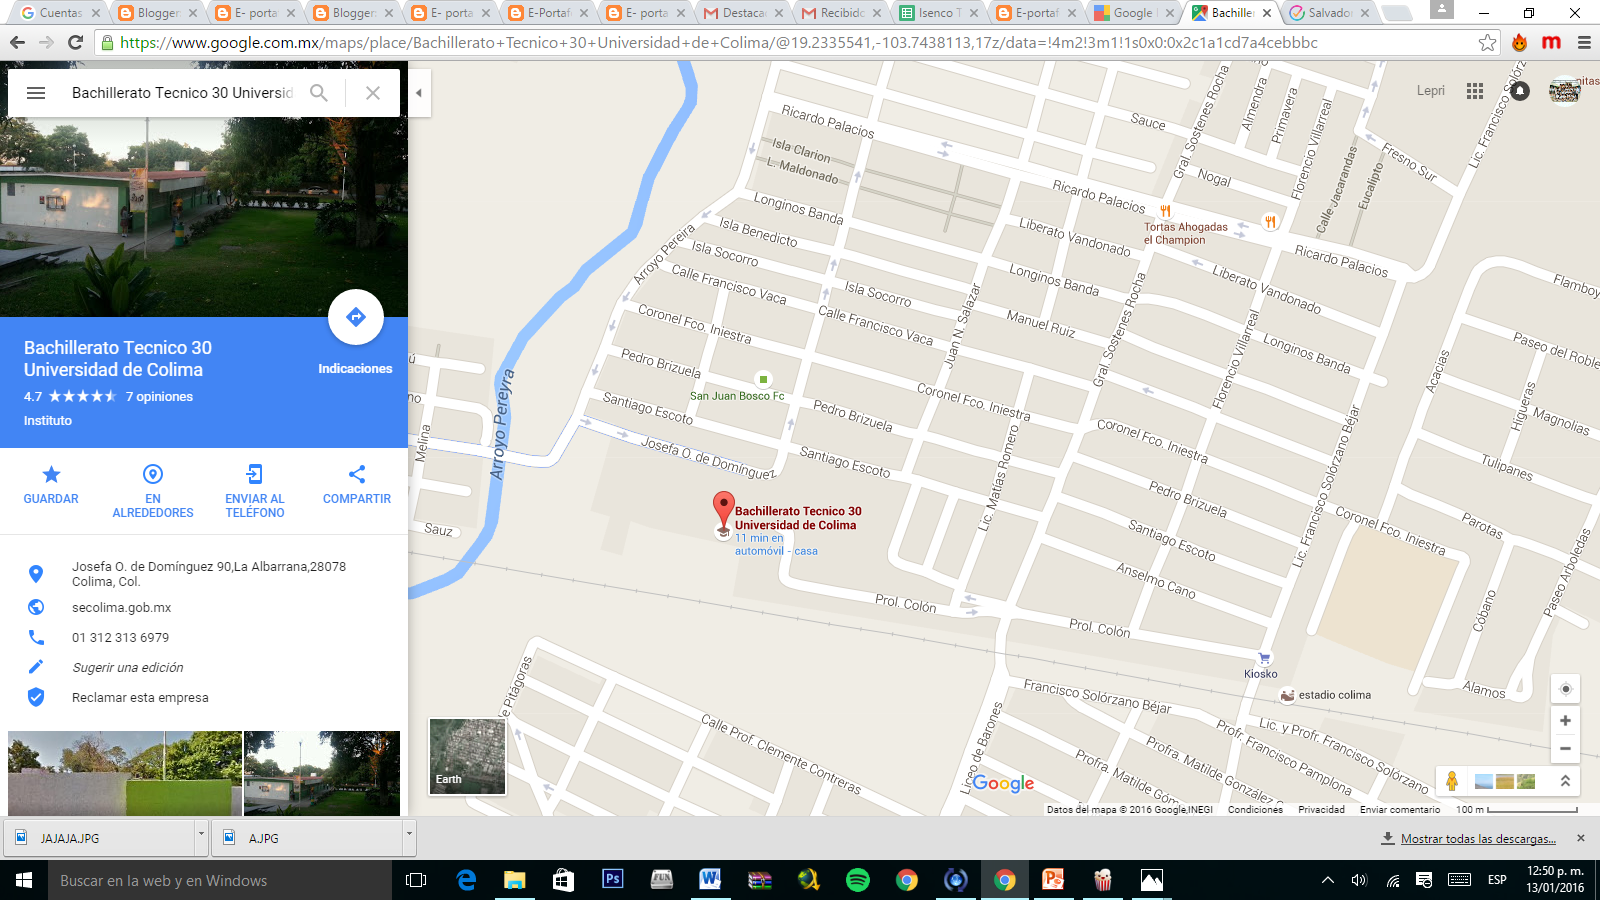Show hidden system tray icons
1600x900 pixels.
pos(1328,880)
